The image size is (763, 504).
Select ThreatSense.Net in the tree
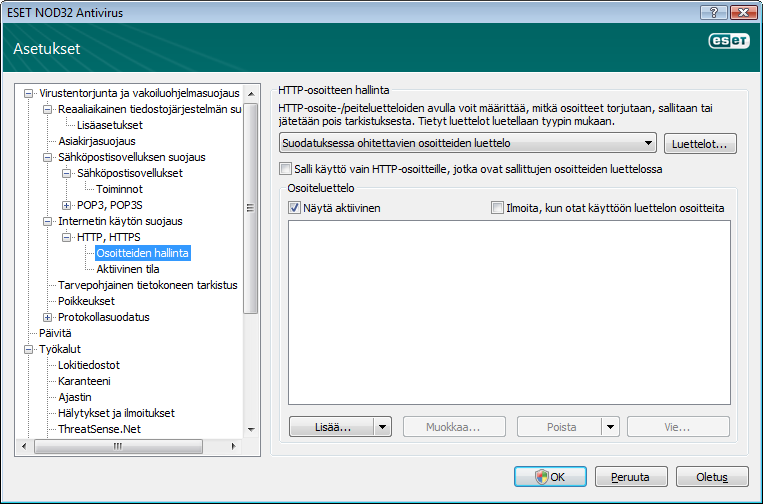click(x=100, y=430)
